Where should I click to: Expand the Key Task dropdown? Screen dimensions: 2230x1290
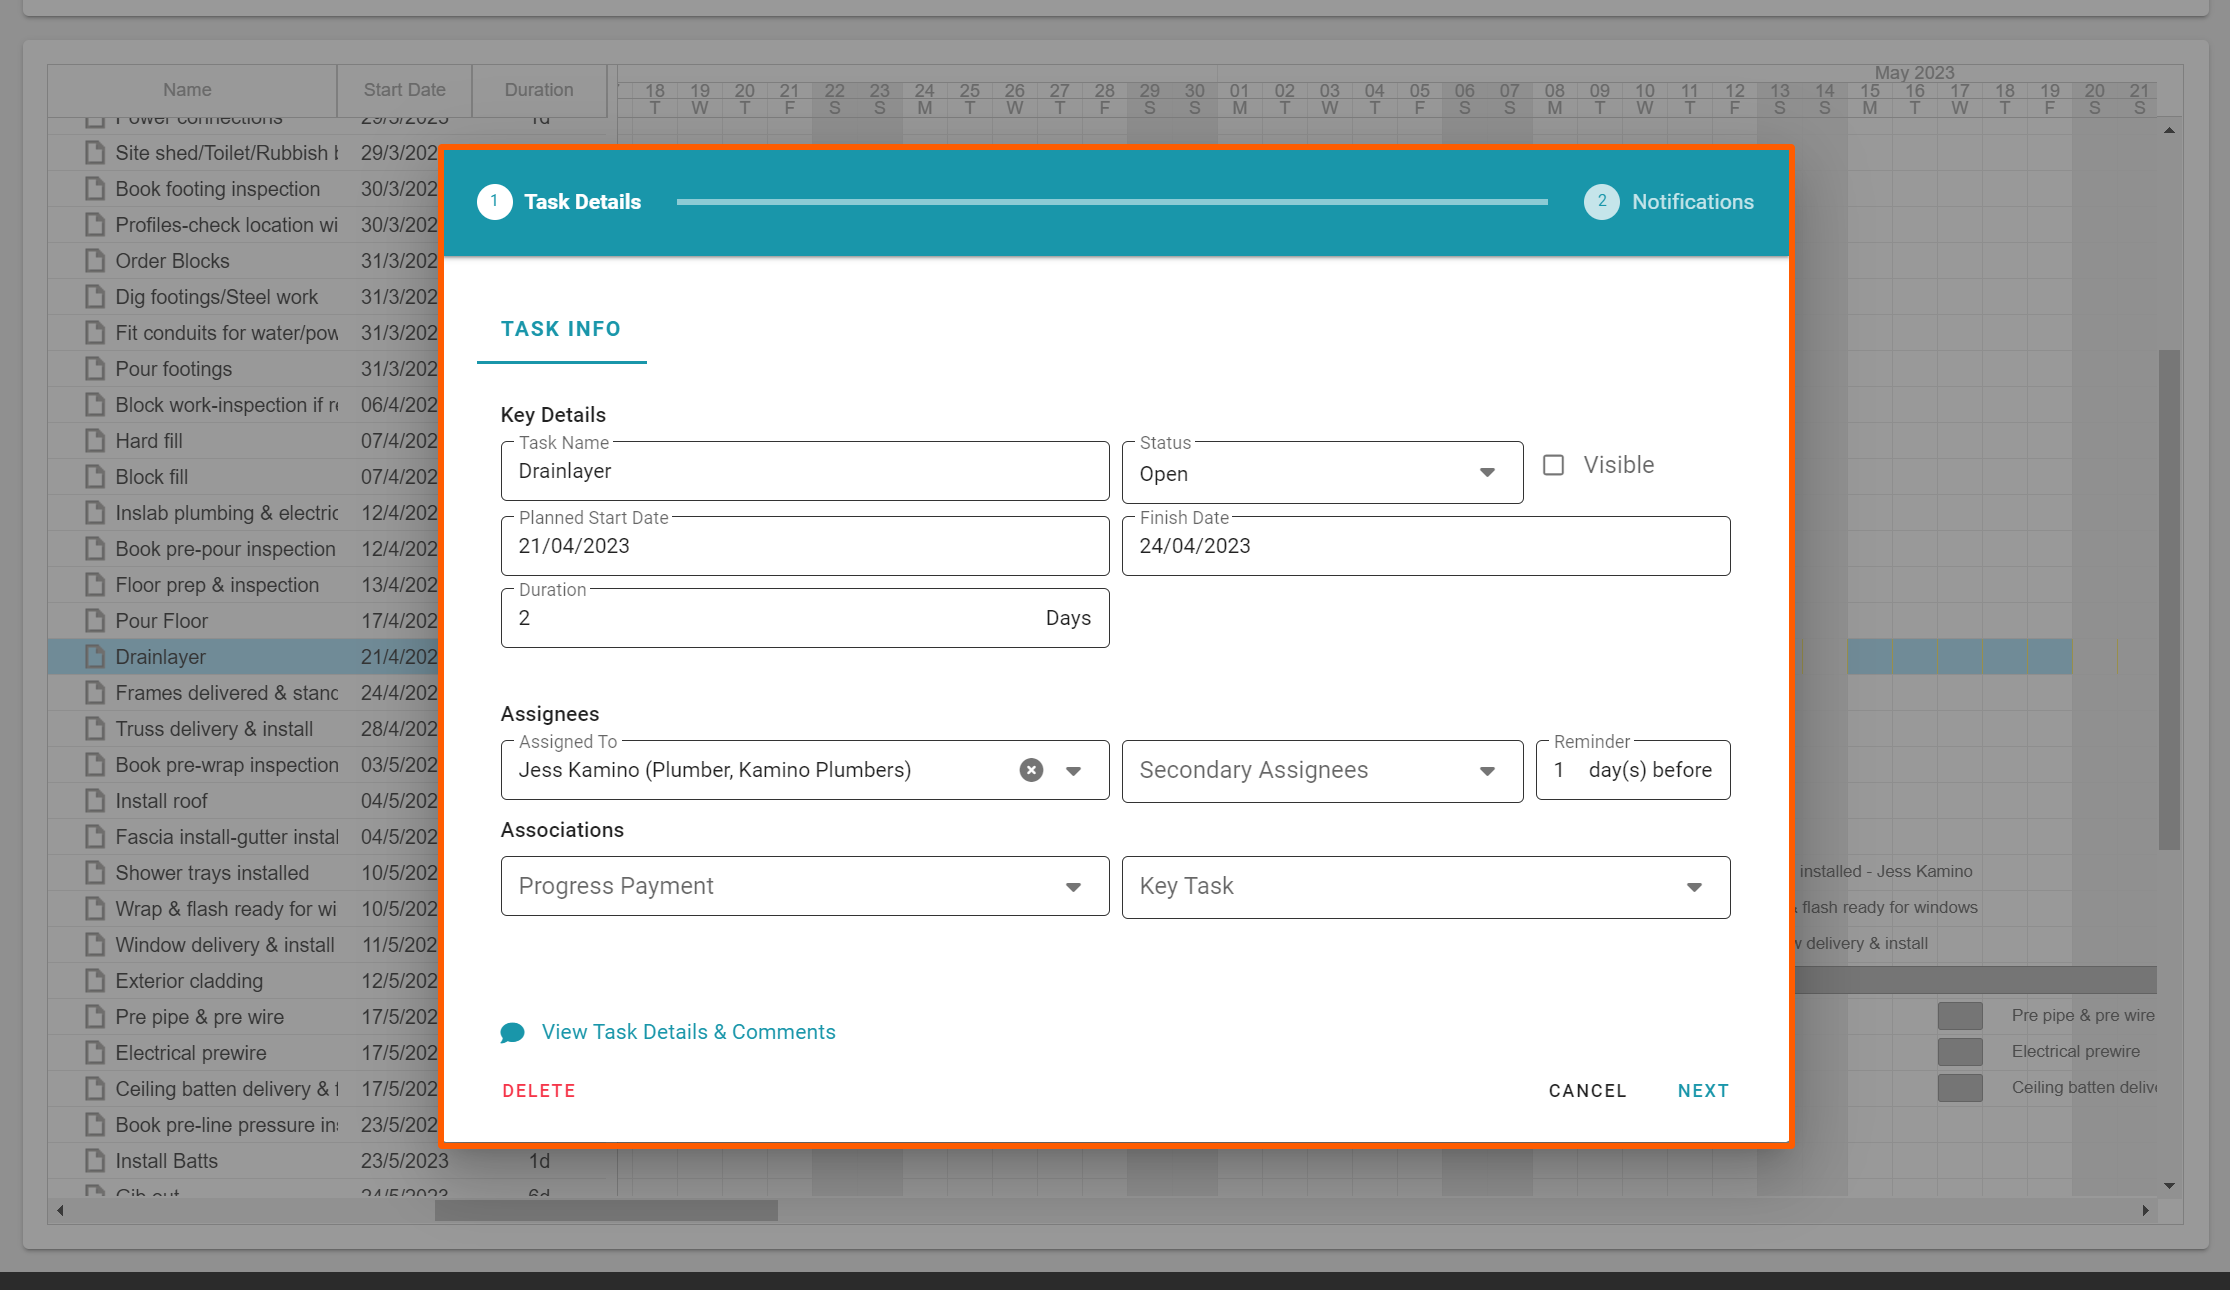click(x=1425, y=887)
